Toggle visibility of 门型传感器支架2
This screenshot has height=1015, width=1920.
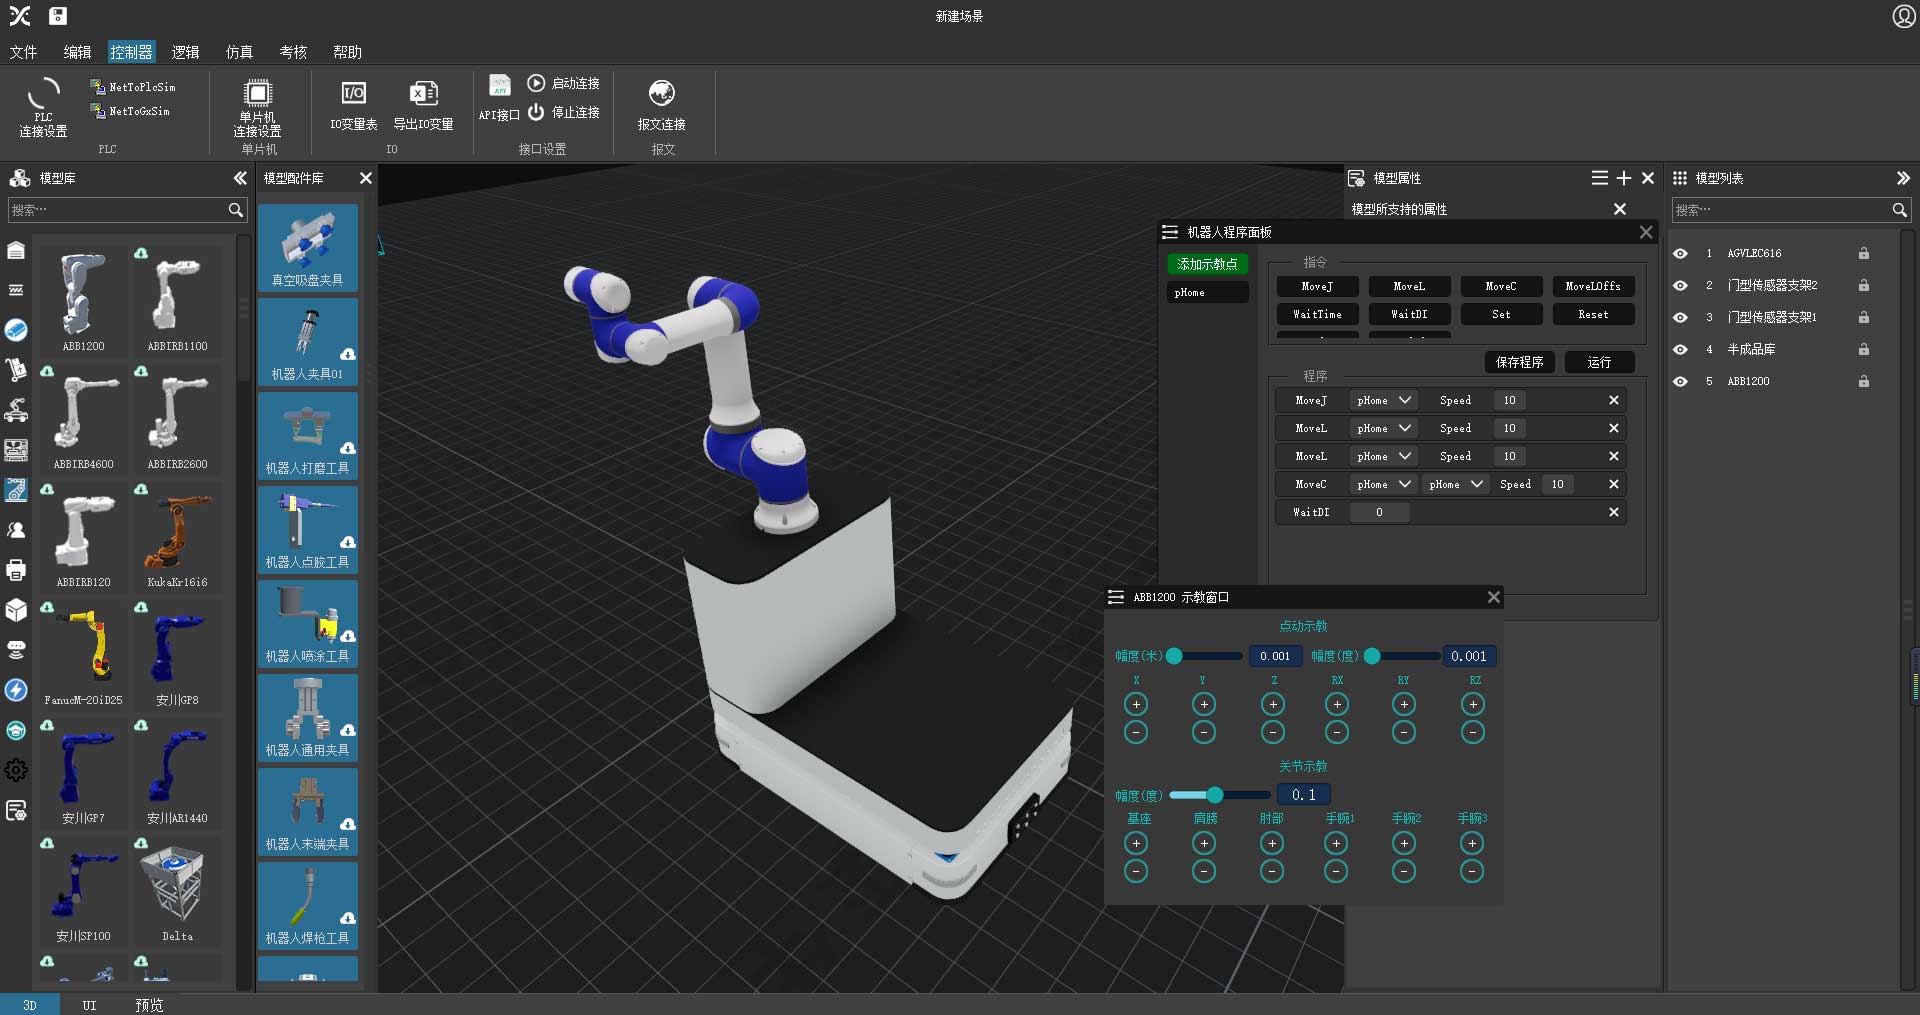pyautogui.click(x=1681, y=286)
